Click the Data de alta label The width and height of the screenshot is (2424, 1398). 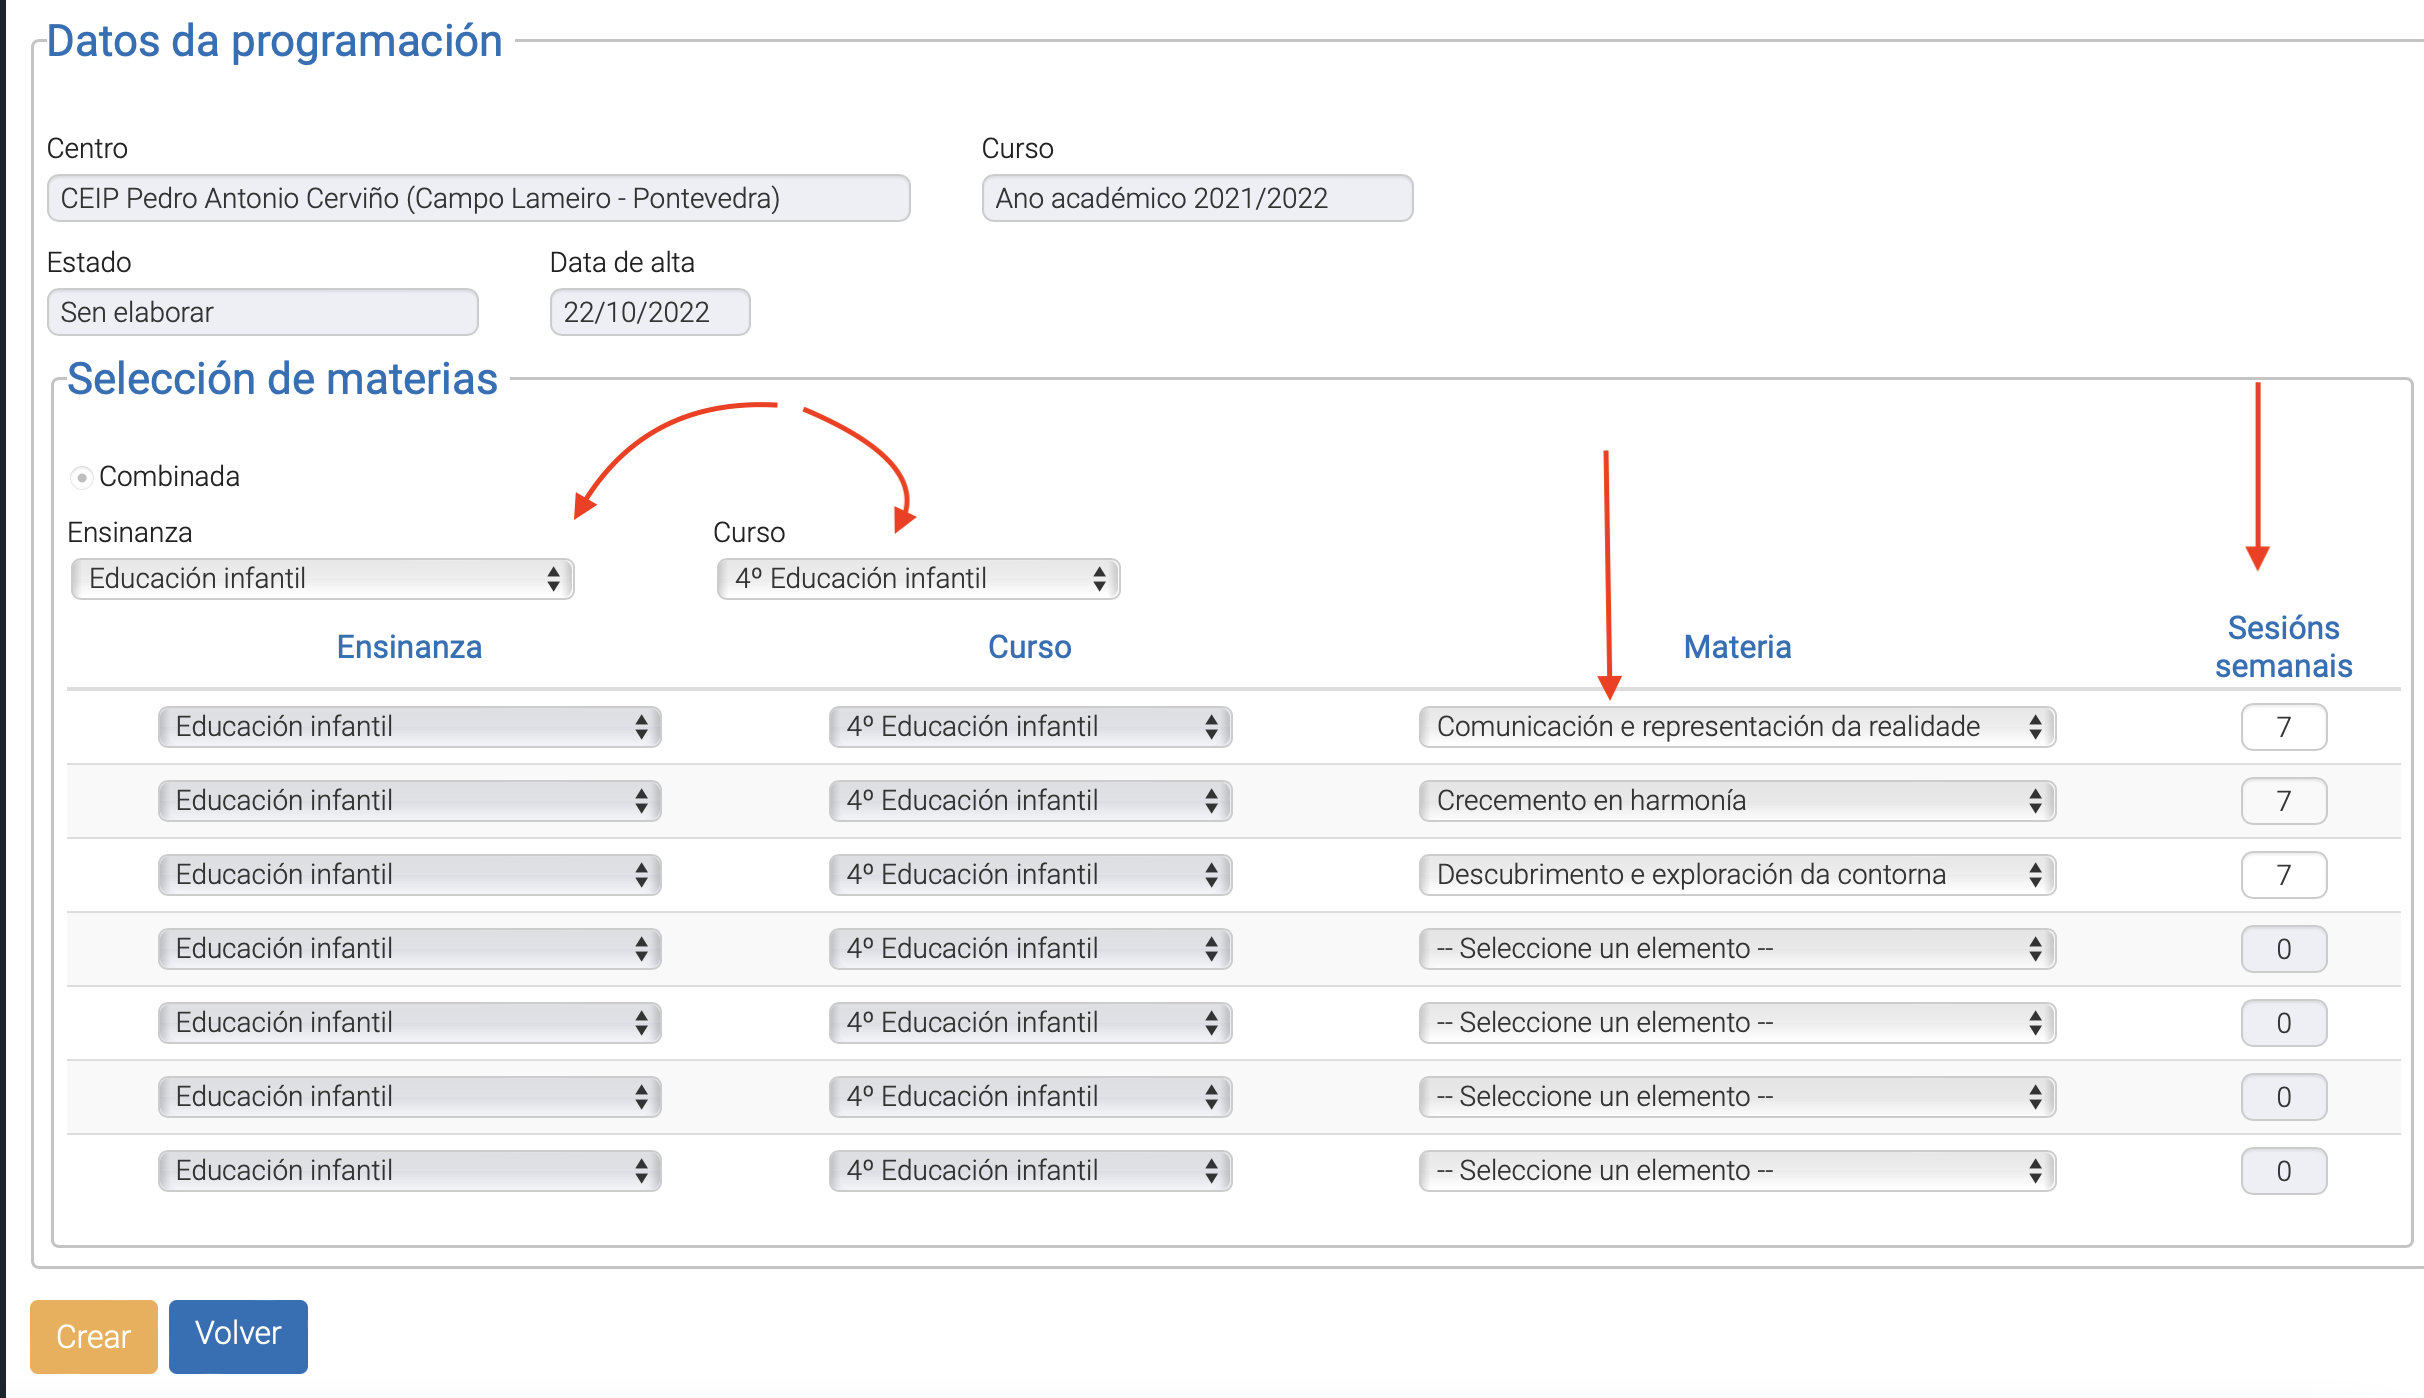pos(622,263)
